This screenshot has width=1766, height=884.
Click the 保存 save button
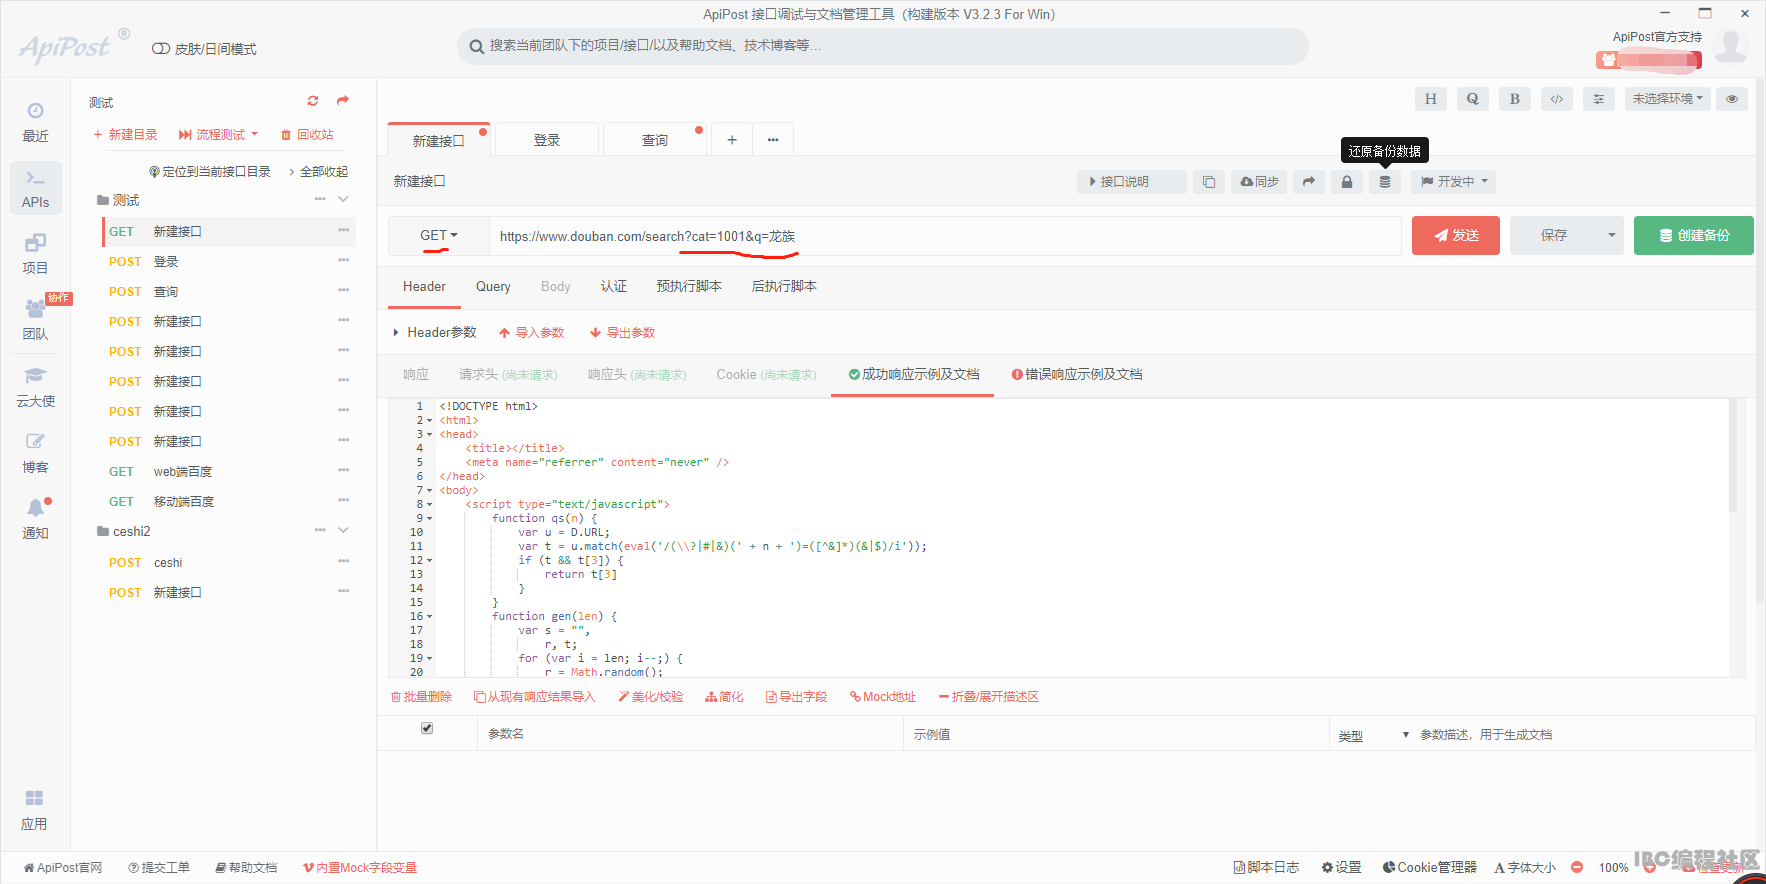tap(1554, 236)
